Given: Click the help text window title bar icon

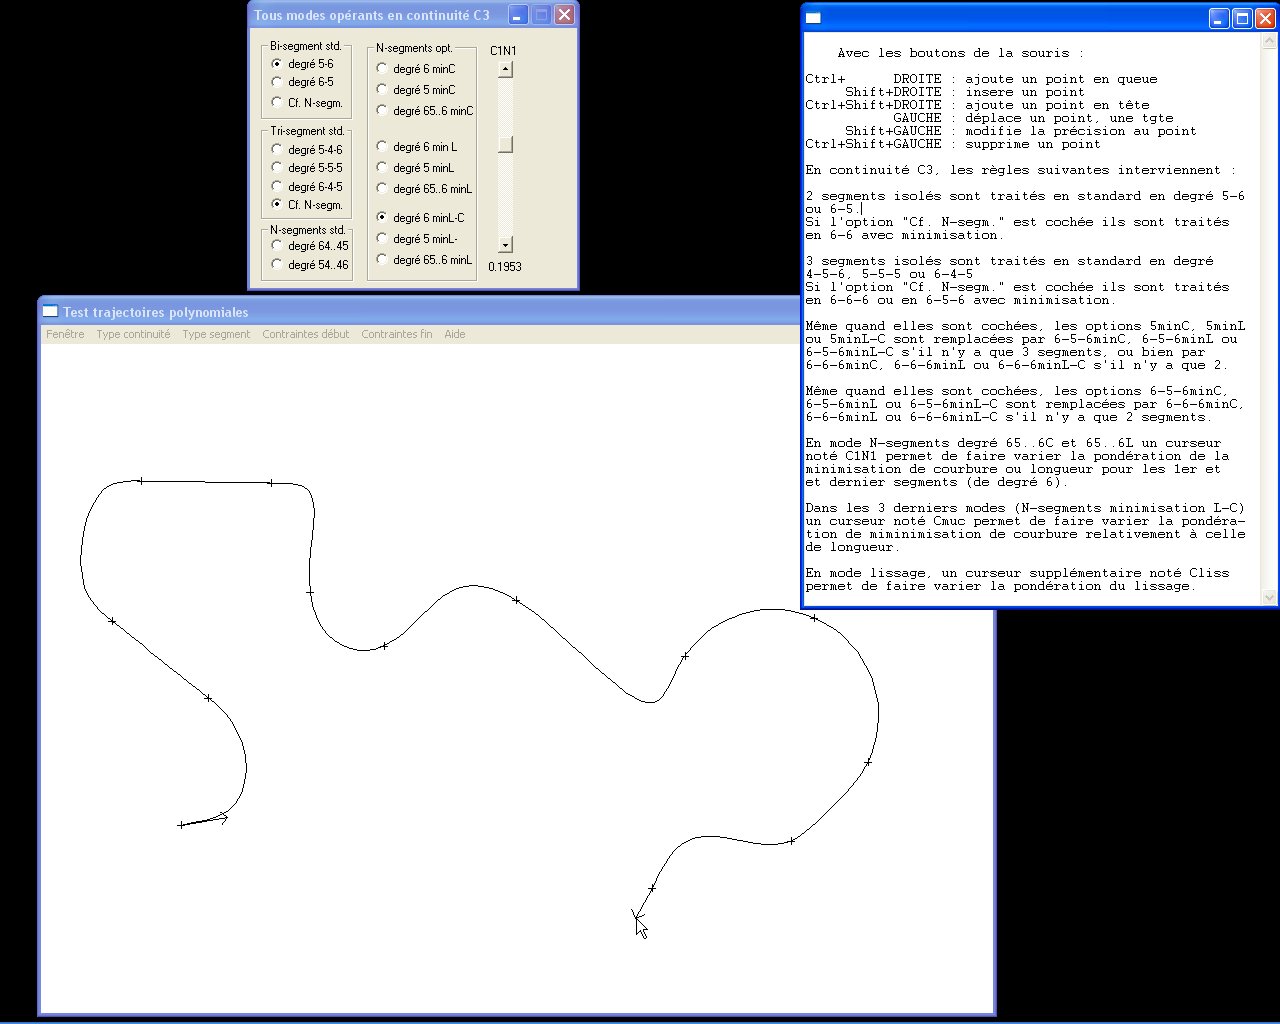Looking at the screenshot, I should [814, 18].
